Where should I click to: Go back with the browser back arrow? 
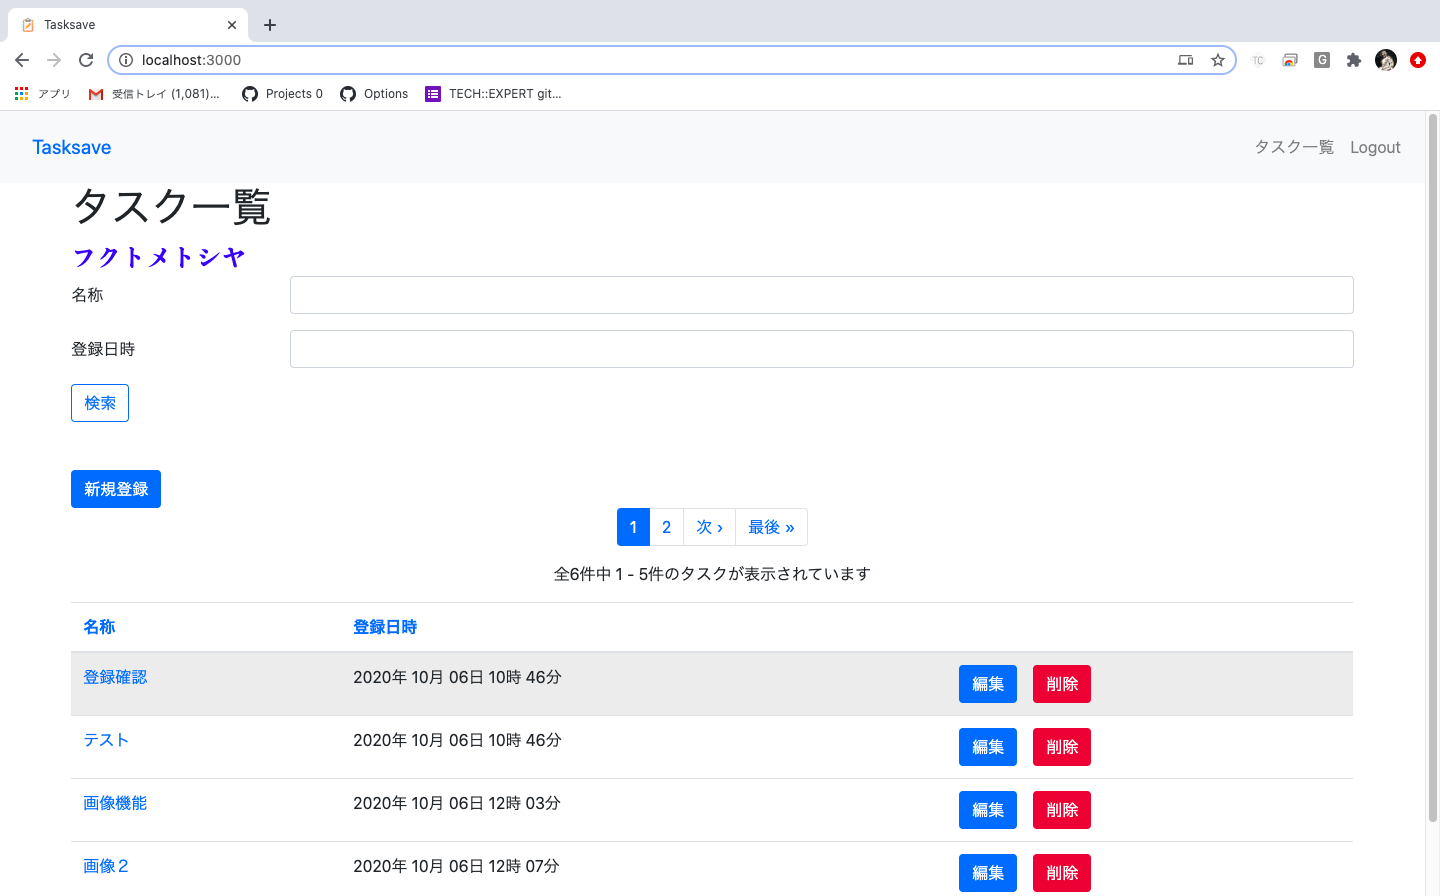22,60
